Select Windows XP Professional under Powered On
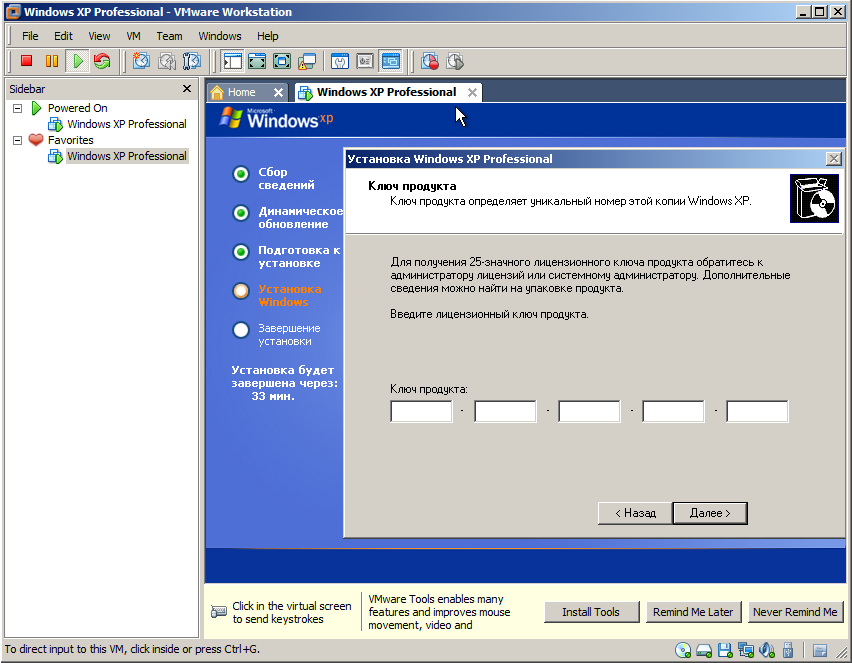Viewport: 852px width, 663px height. [126, 124]
